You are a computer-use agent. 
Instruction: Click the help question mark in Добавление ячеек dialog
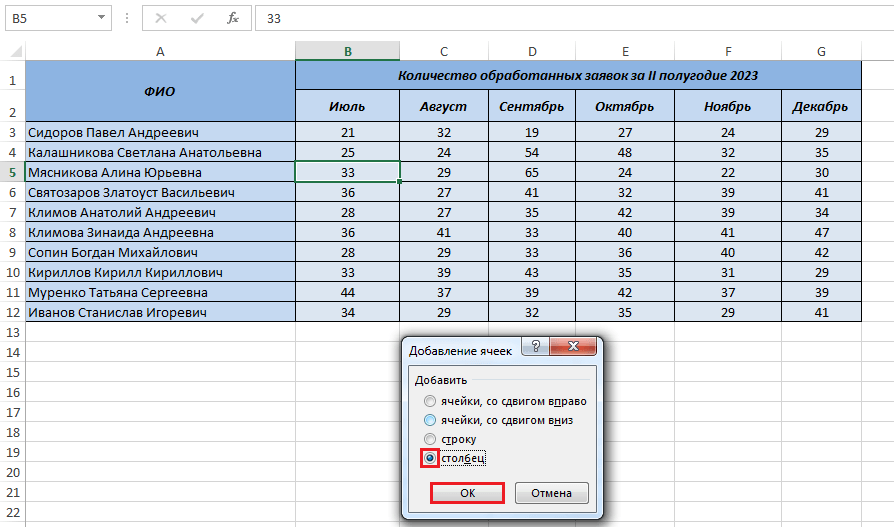point(536,348)
